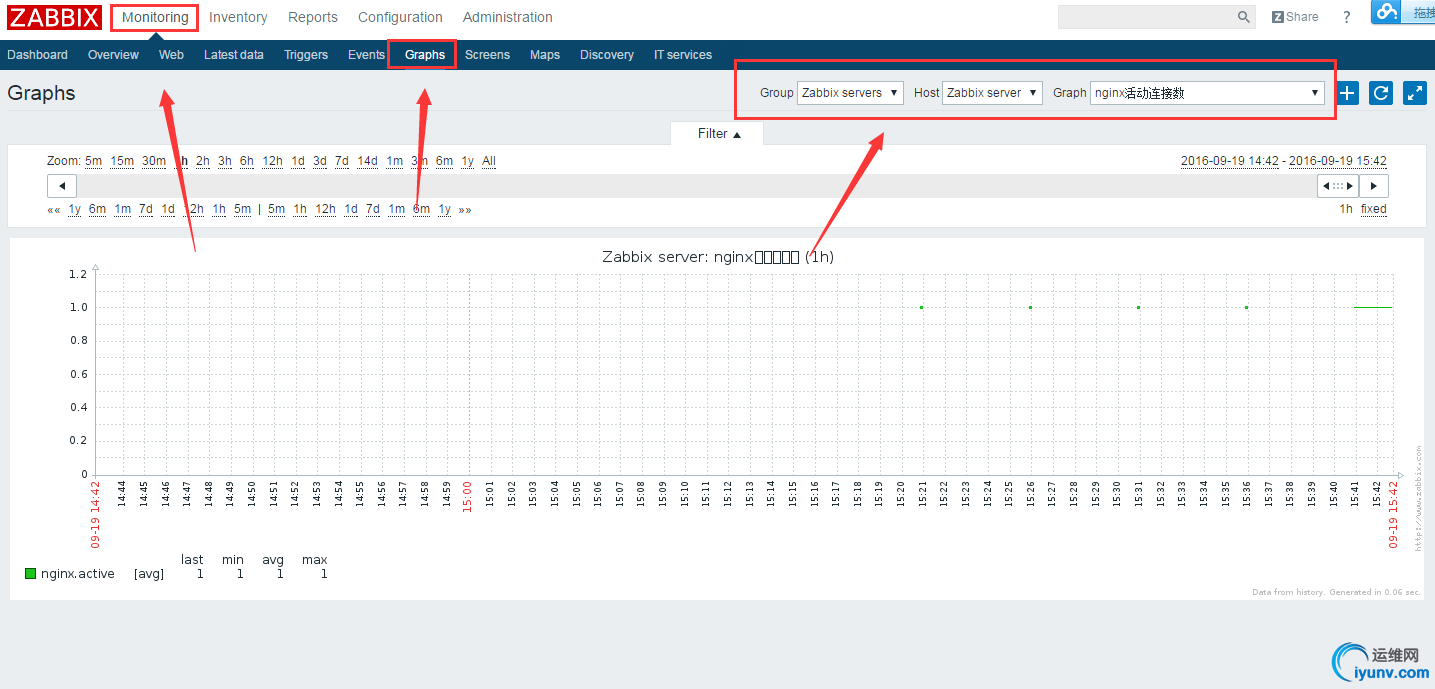Click the double left «« navigation arrows
Screen dimensions: 1435x689
(54, 210)
